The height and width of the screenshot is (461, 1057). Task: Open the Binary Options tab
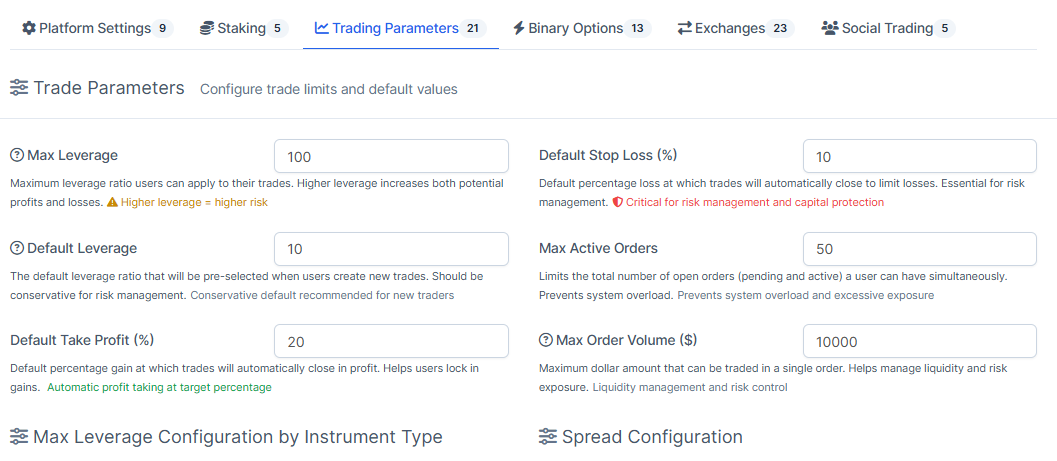point(580,28)
